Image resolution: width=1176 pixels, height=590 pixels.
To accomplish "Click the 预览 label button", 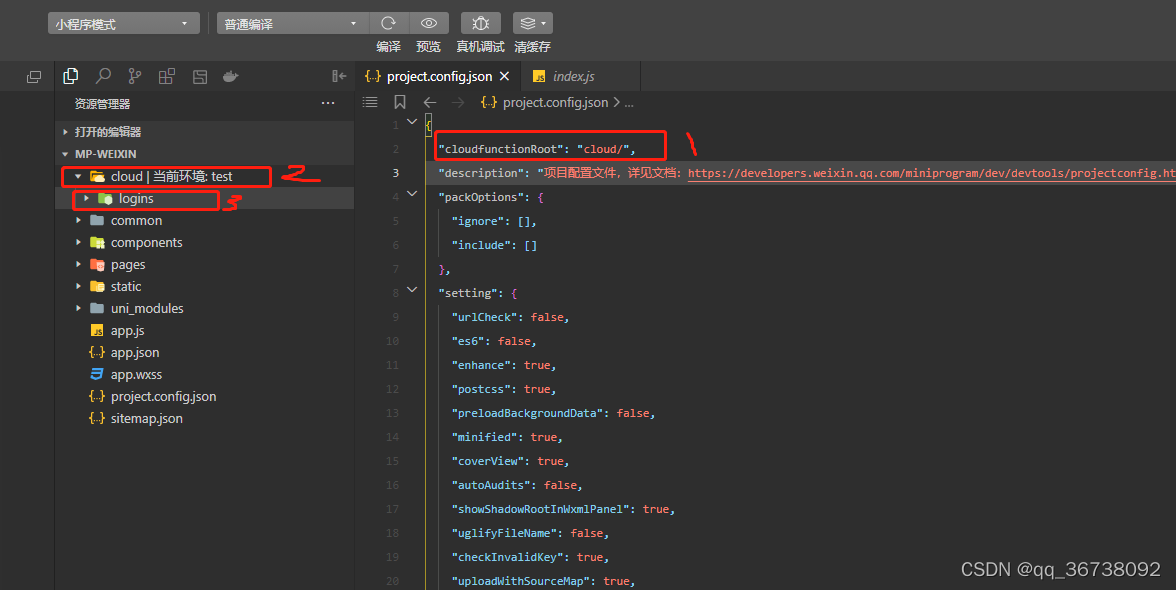I will 428,46.
